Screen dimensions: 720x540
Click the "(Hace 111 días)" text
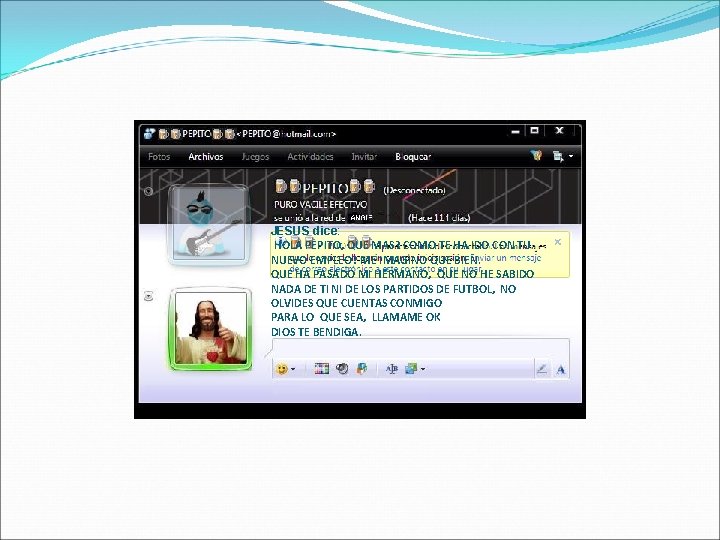click(439, 218)
